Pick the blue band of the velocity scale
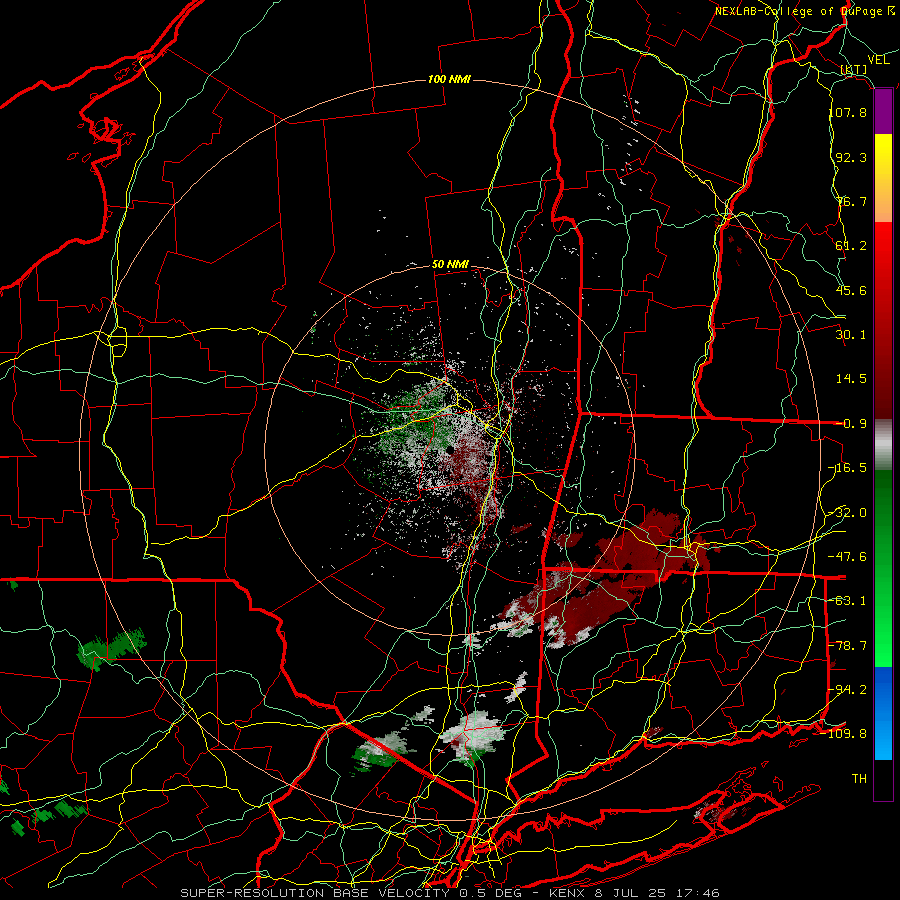Screen dimensions: 900x900 coord(883,713)
